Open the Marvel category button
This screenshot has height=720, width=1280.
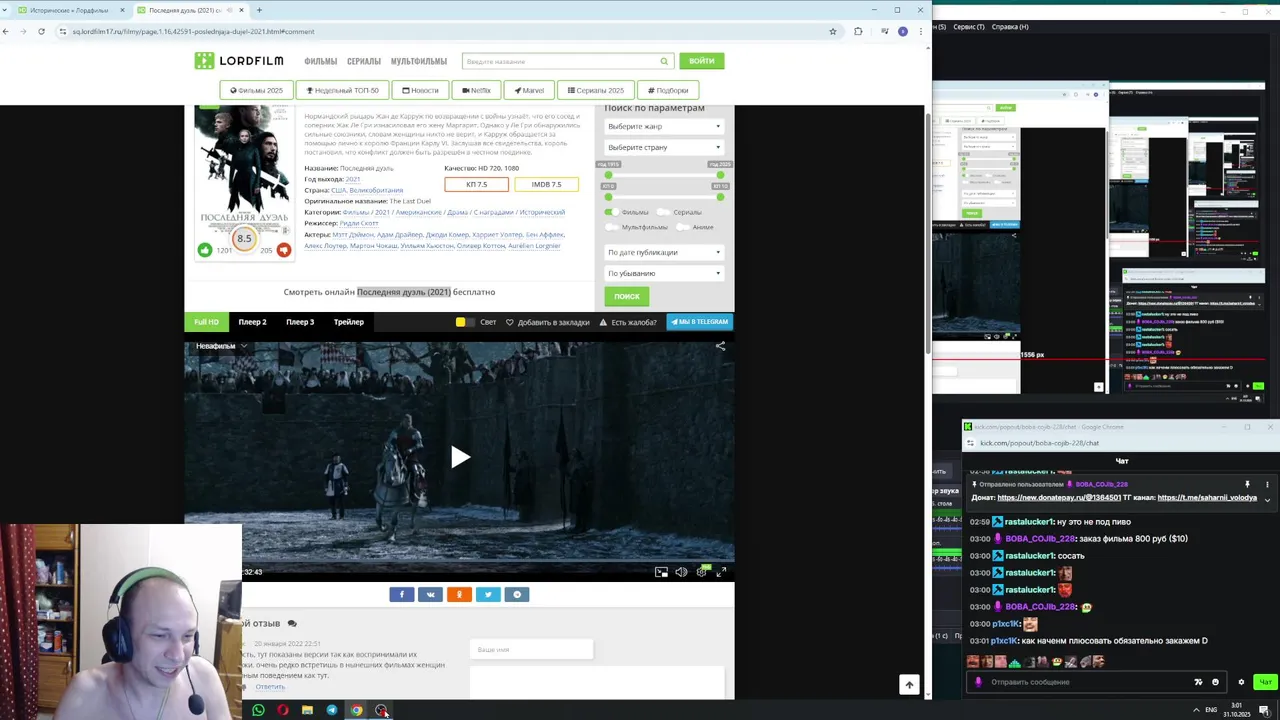tap(529, 90)
